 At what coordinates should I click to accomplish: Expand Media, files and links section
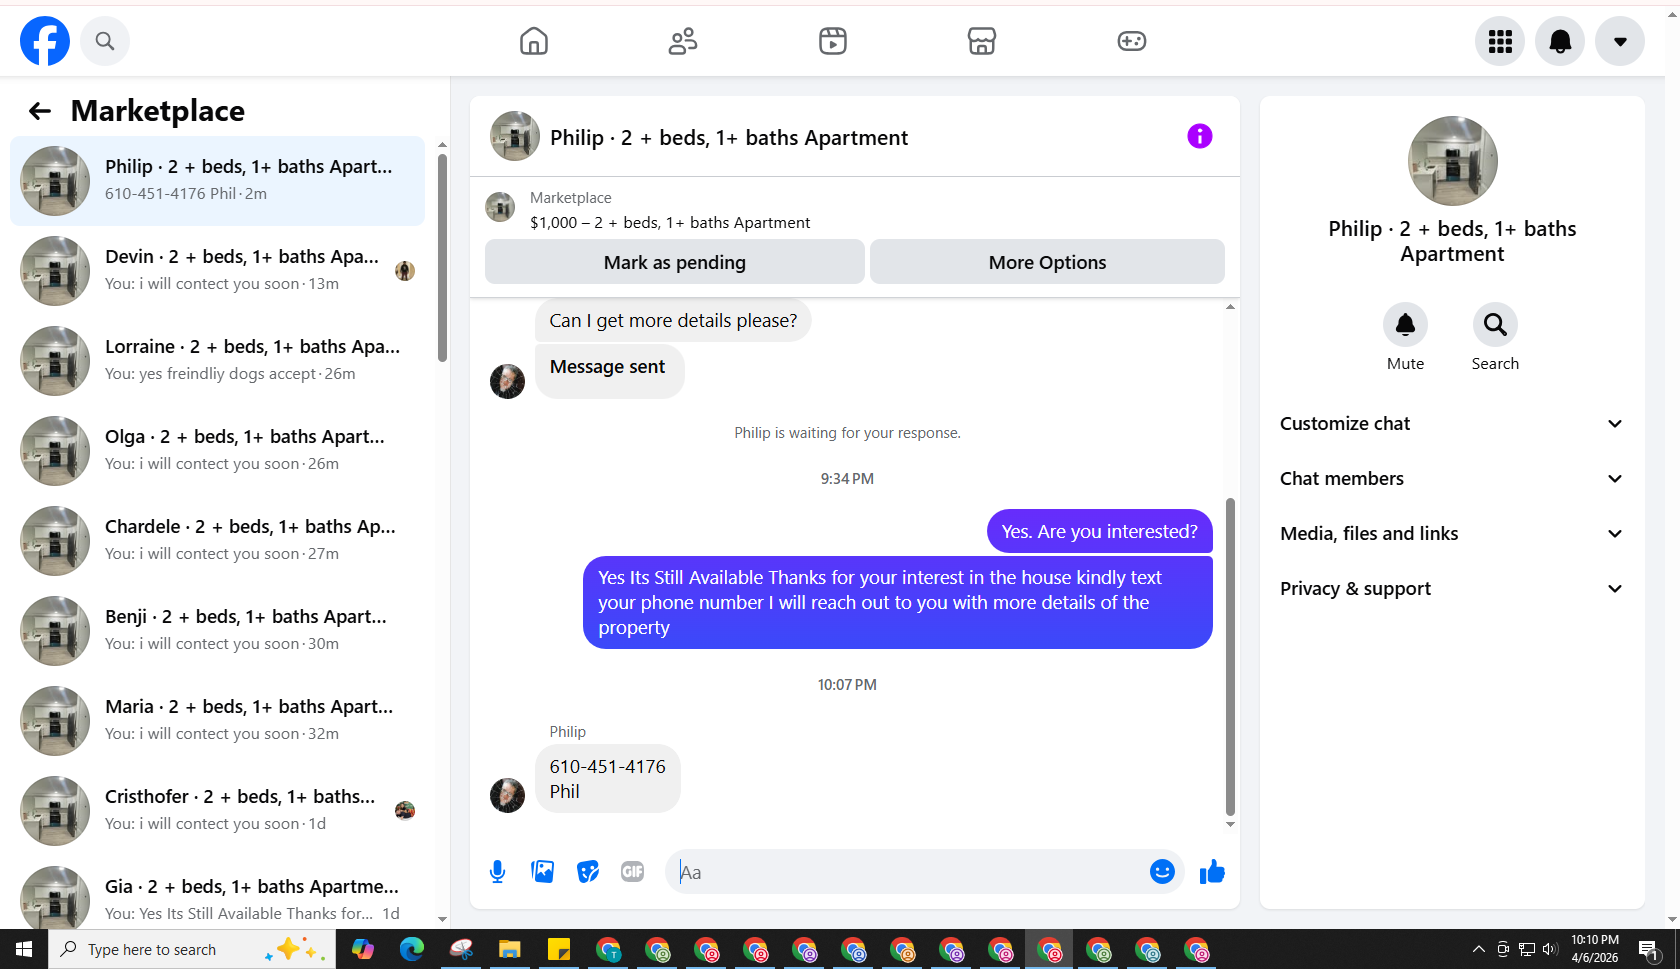click(1452, 534)
